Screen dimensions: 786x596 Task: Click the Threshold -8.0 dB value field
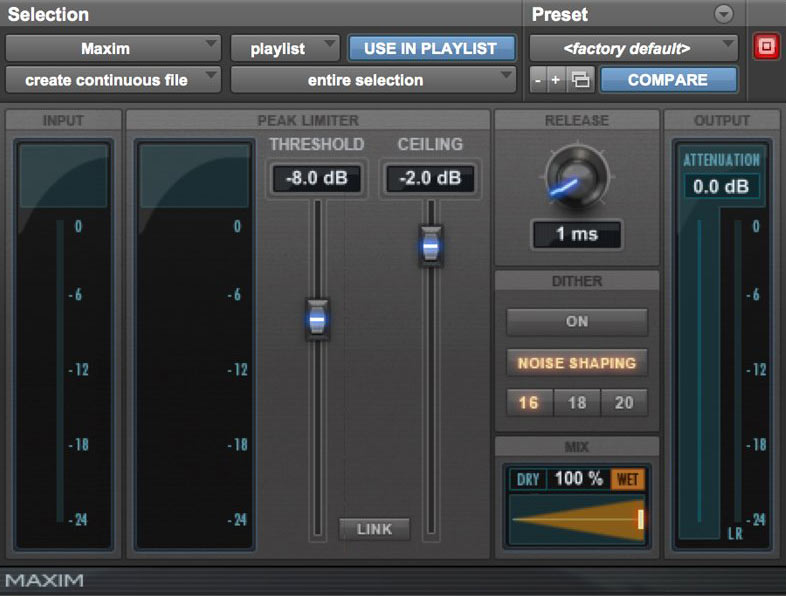(x=317, y=178)
